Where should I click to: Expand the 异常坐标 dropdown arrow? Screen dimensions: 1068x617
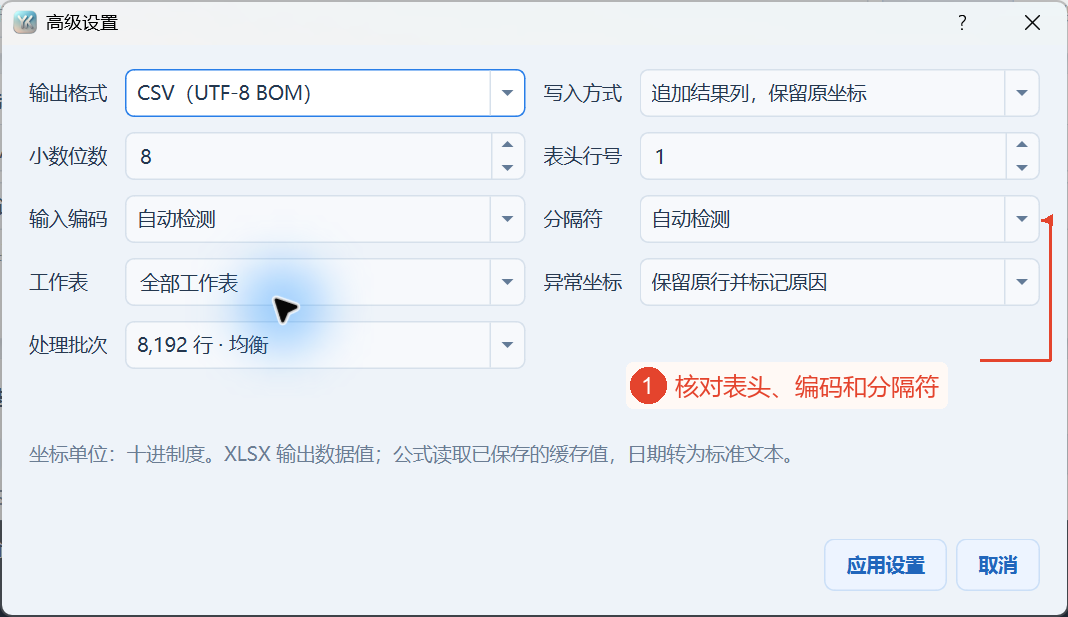(x=1021, y=282)
